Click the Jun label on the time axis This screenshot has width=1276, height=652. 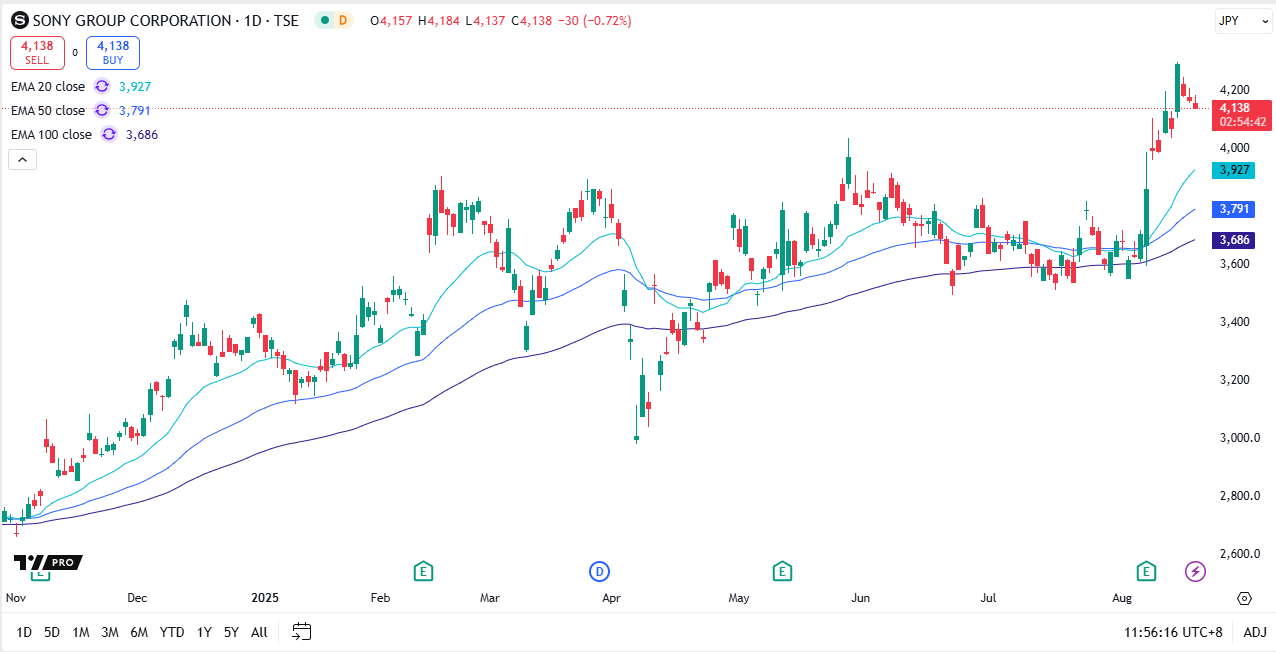pos(860,598)
